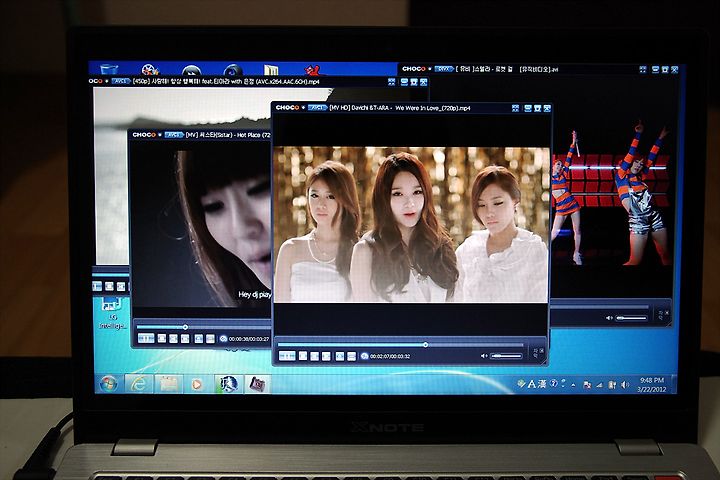
Task: Click fourth control button in Hot Place player
Action: click(185, 339)
